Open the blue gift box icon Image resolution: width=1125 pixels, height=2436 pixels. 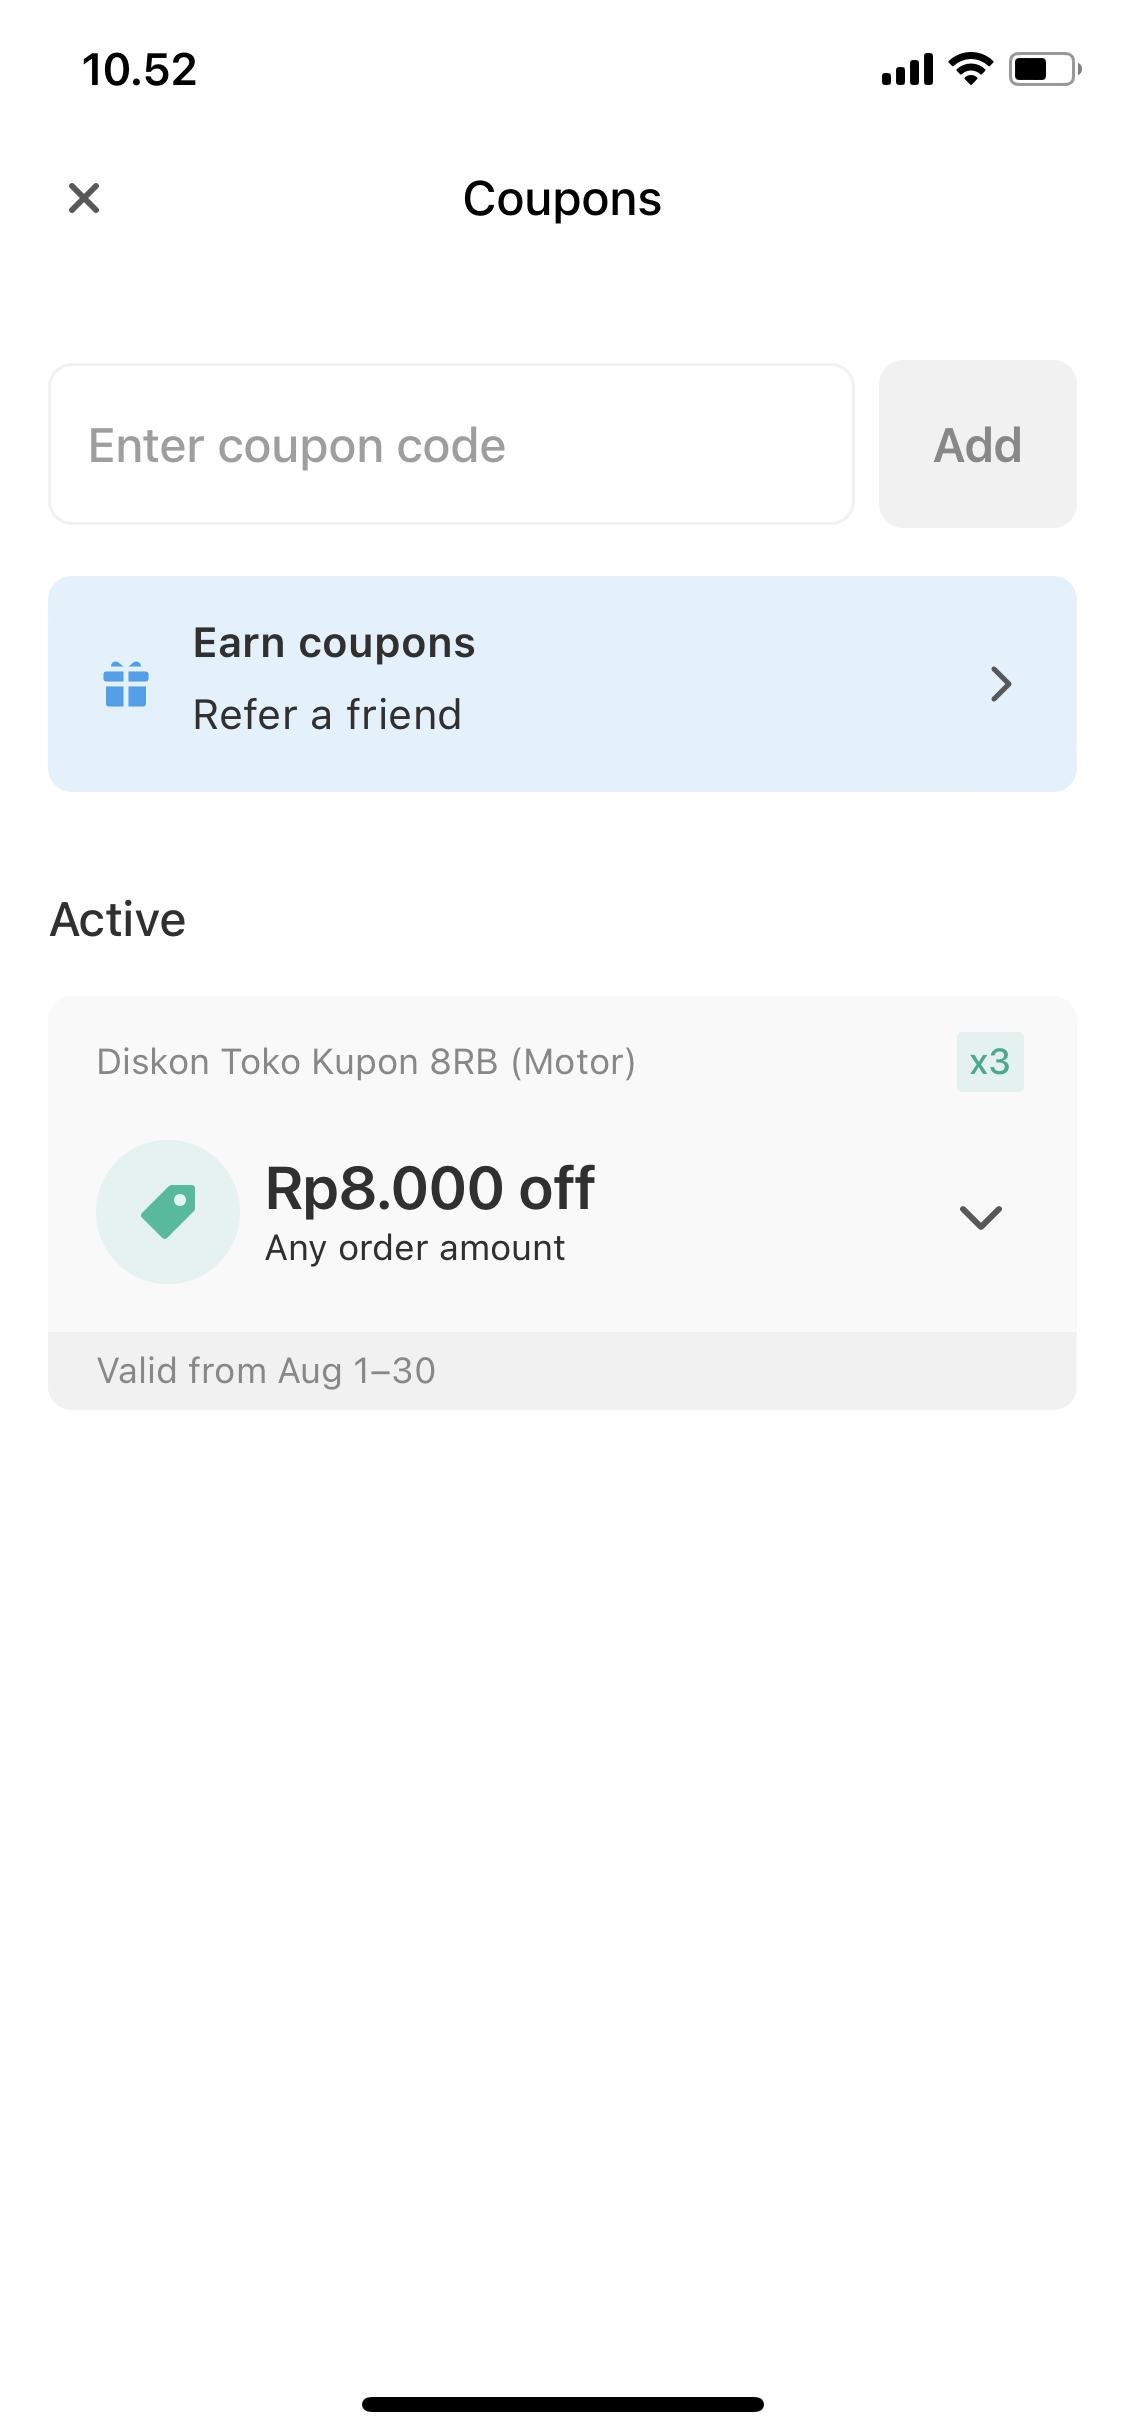pyautogui.click(x=126, y=684)
